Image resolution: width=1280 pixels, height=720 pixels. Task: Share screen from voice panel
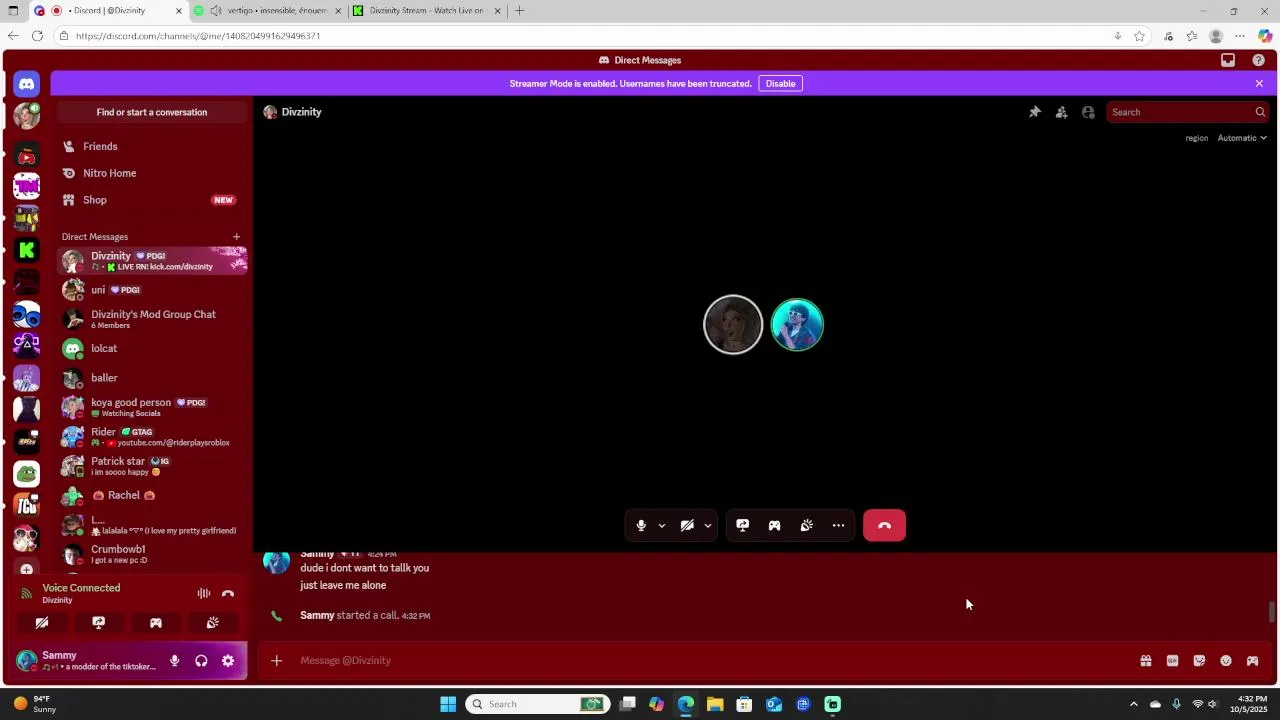click(99, 623)
